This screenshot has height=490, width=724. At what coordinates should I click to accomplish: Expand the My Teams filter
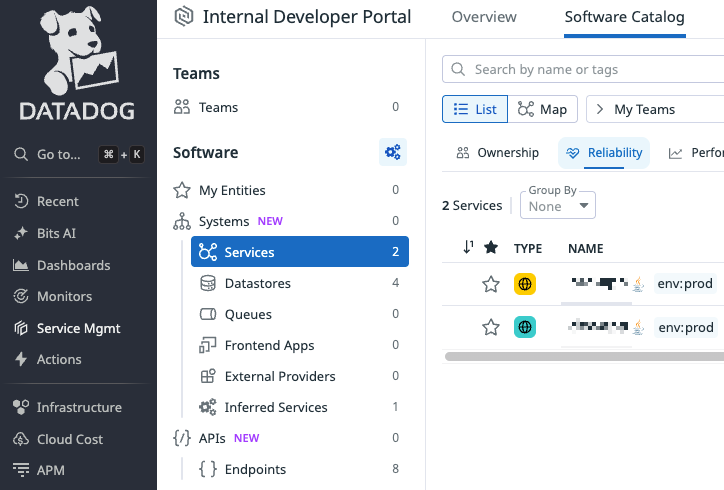(655, 109)
